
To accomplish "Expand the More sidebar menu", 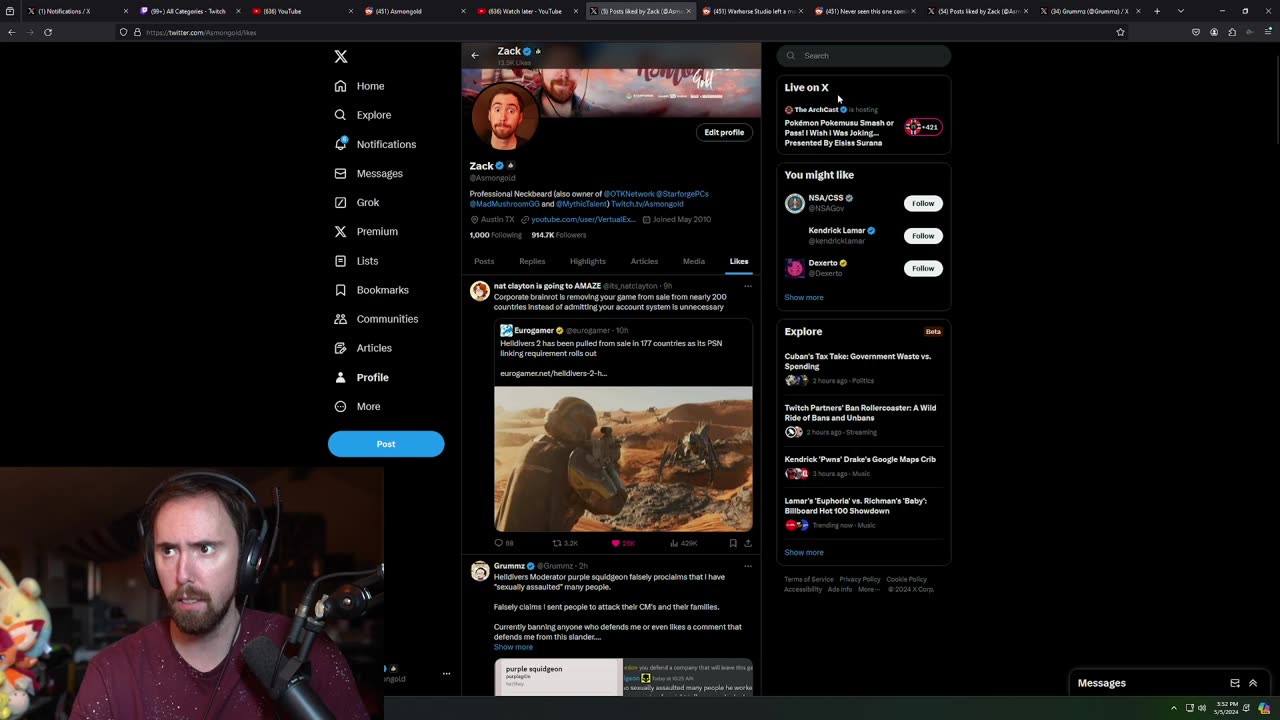I will (358, 406).
